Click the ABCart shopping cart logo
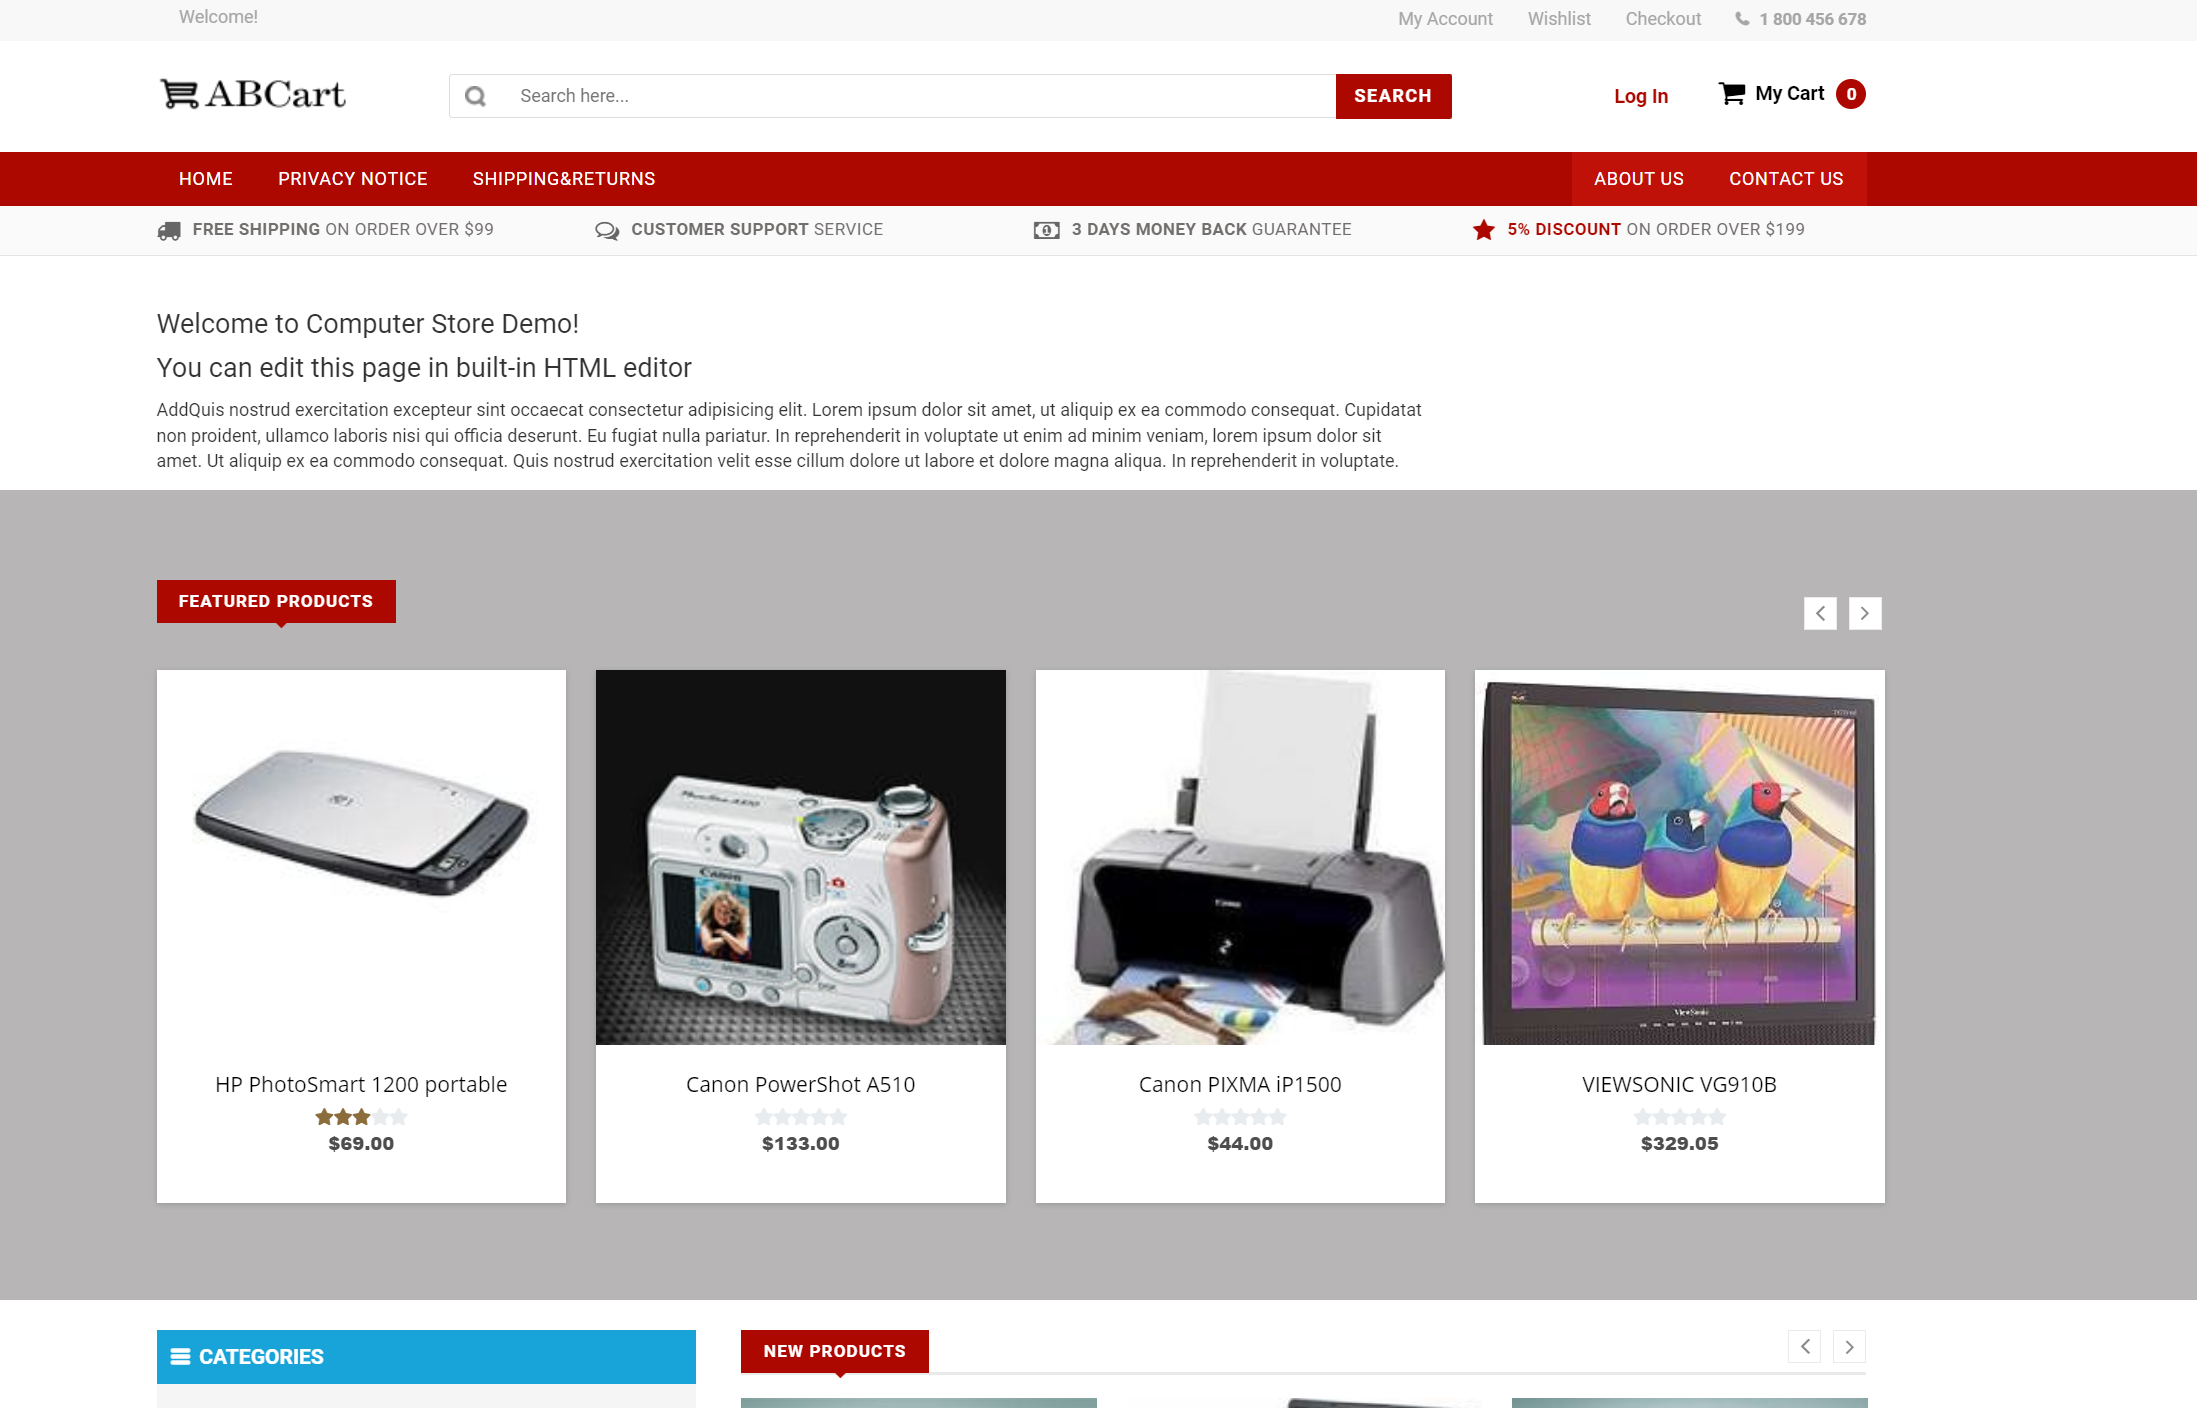Screen dimensions: 2197x1408 [x=253, y=94]
